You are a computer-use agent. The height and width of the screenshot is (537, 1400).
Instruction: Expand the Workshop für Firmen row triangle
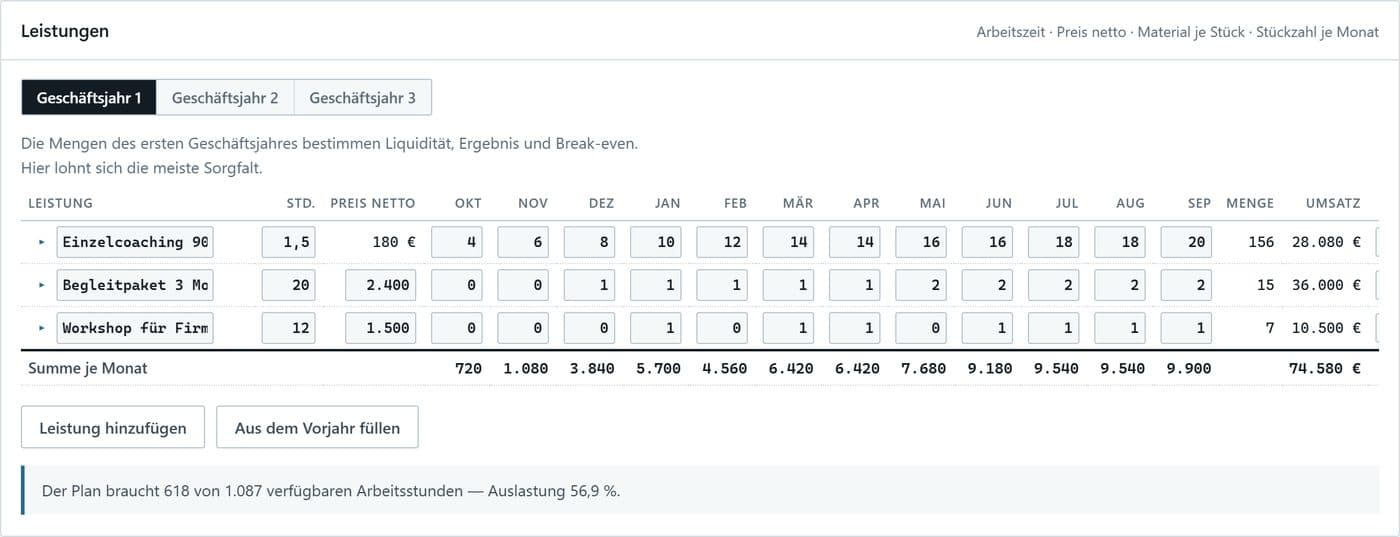(42, 327)
